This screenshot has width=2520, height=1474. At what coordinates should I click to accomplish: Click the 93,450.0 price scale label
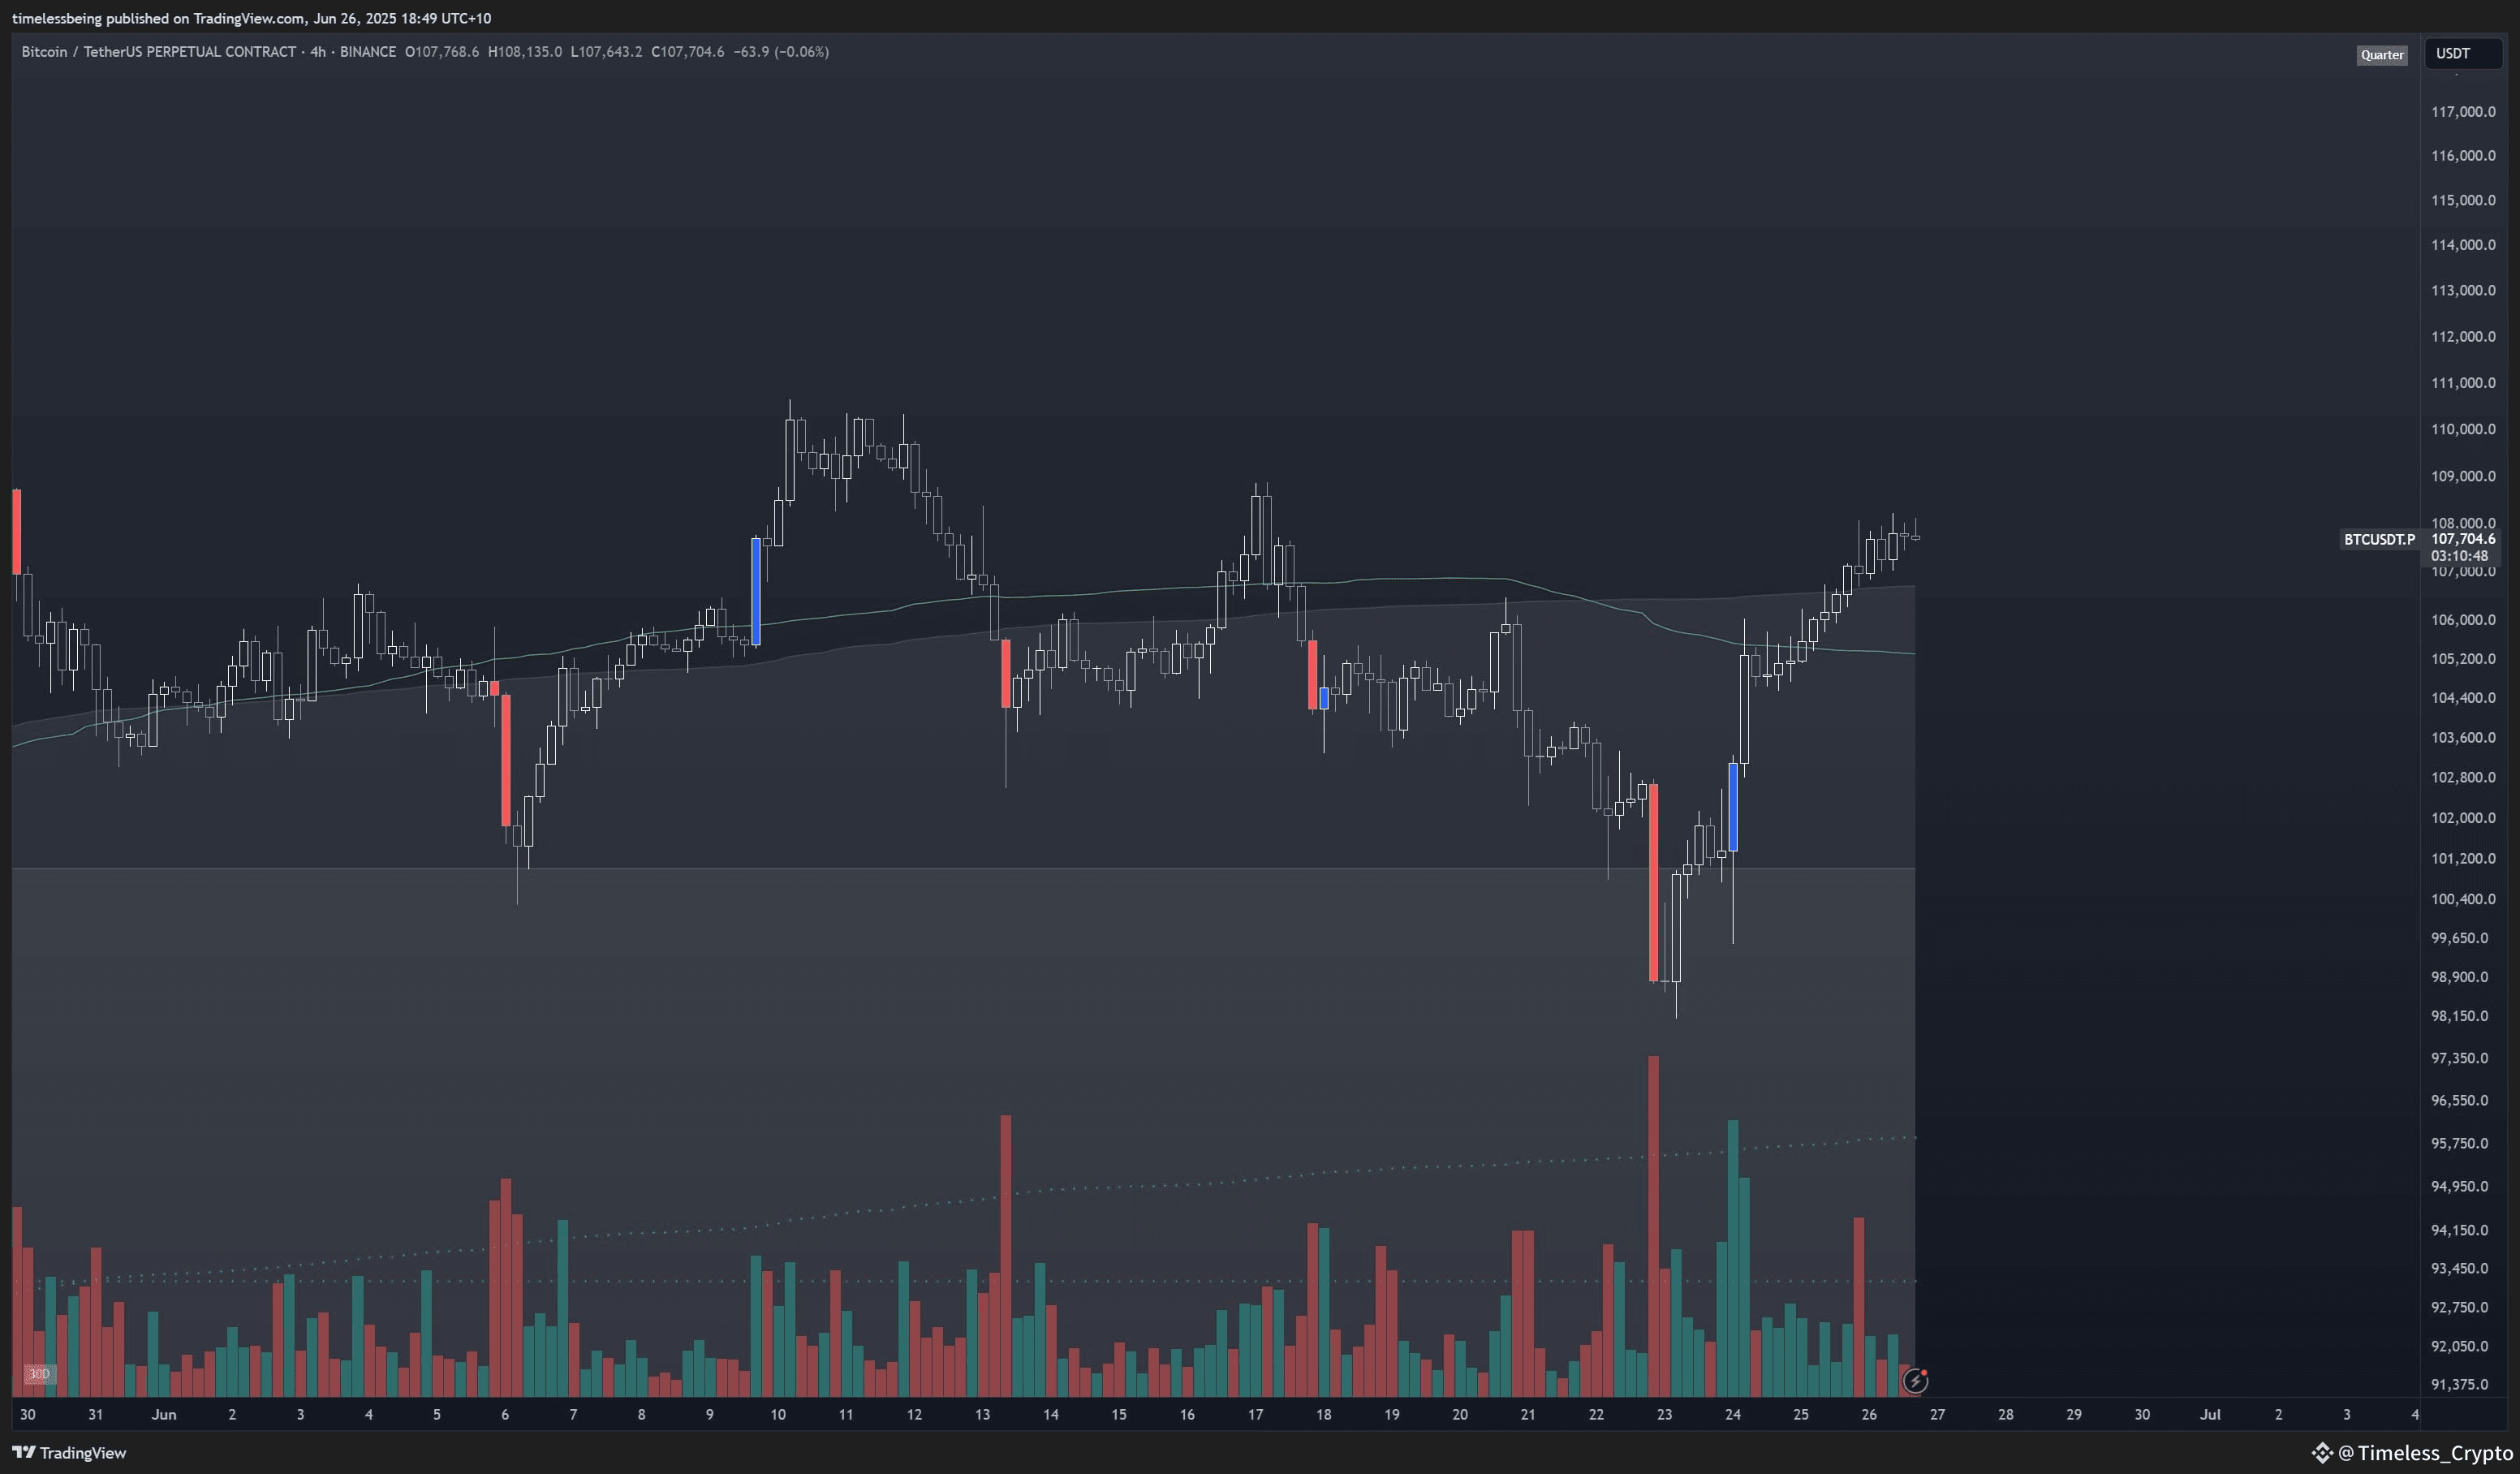tap(2460, 1269)
